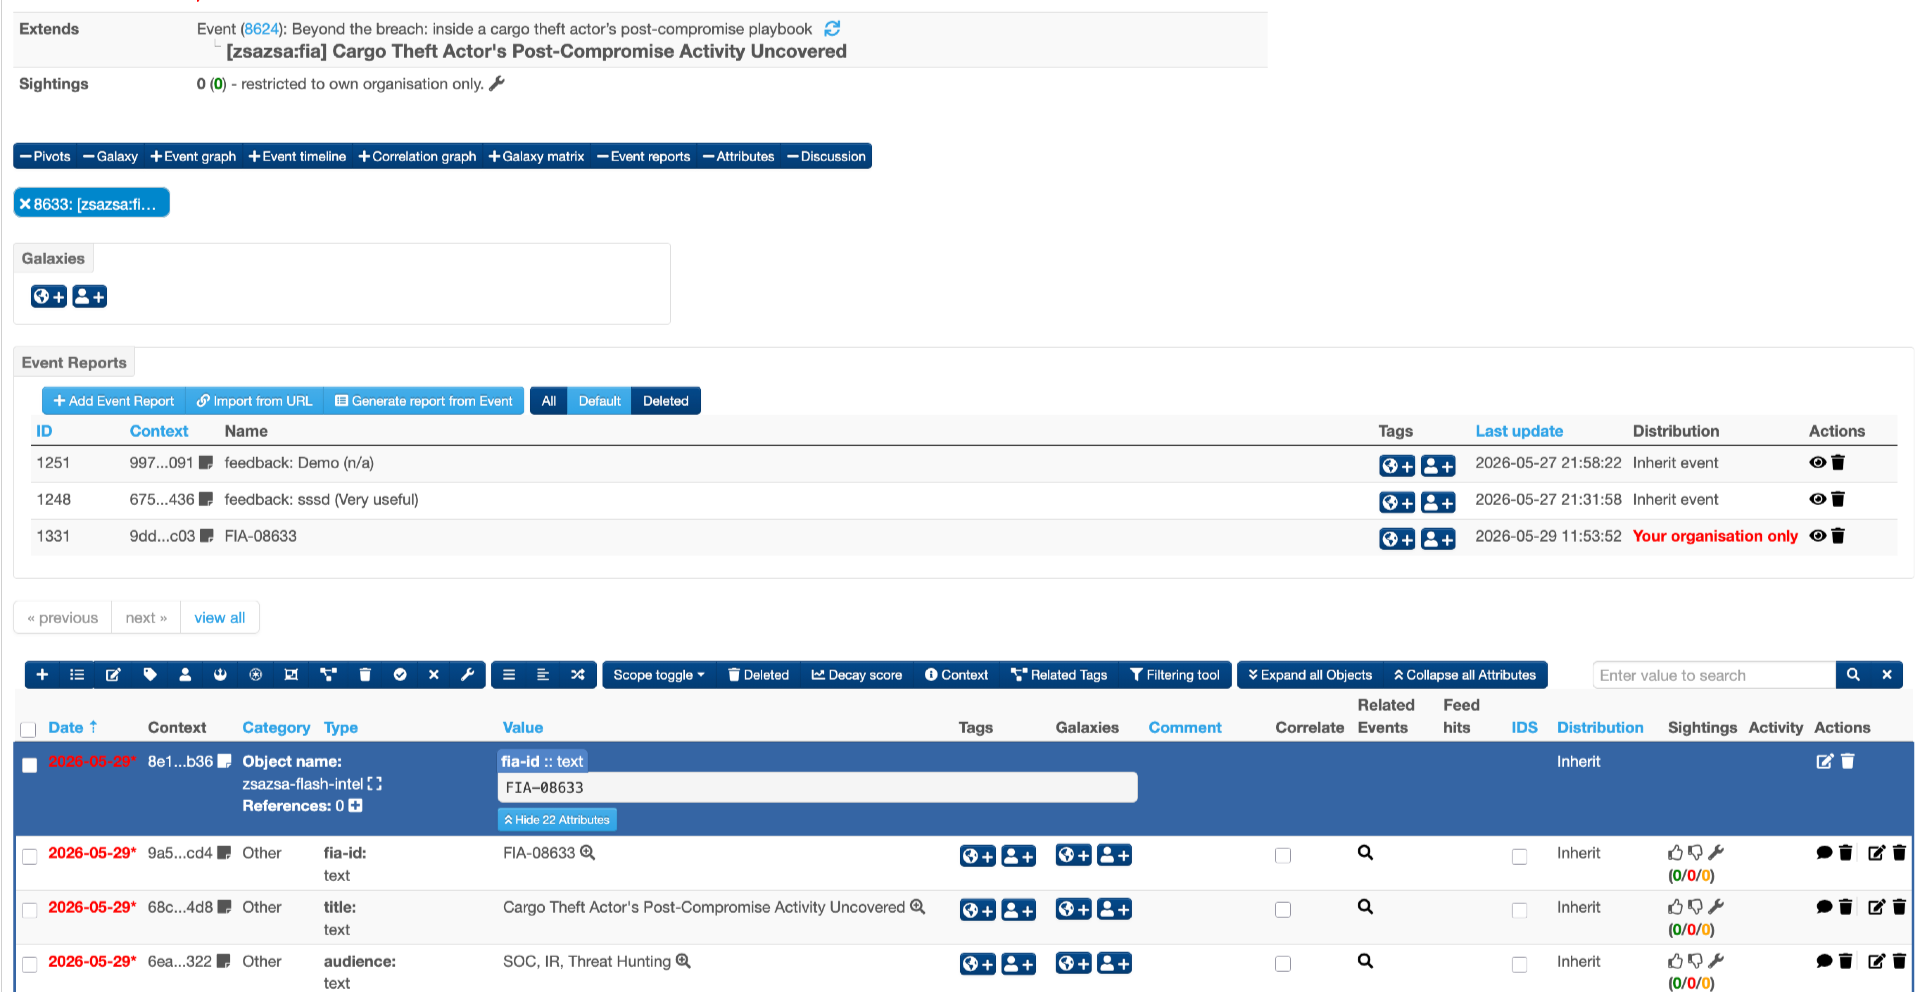This screenshot has width=1920, height=992.
Task: Click the accept proposals checkmark icon
Action: point(400,675)
